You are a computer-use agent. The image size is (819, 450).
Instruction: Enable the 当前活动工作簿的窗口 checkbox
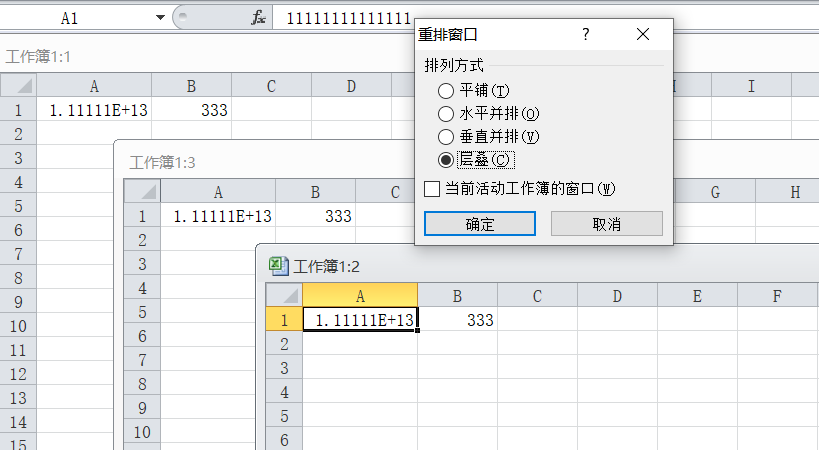[x=432, y=188]
